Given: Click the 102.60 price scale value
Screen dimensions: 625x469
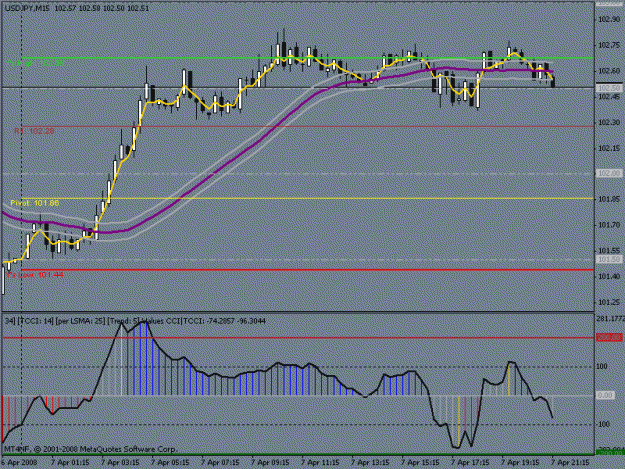Looking at the screenshot, I should (609, 71).
